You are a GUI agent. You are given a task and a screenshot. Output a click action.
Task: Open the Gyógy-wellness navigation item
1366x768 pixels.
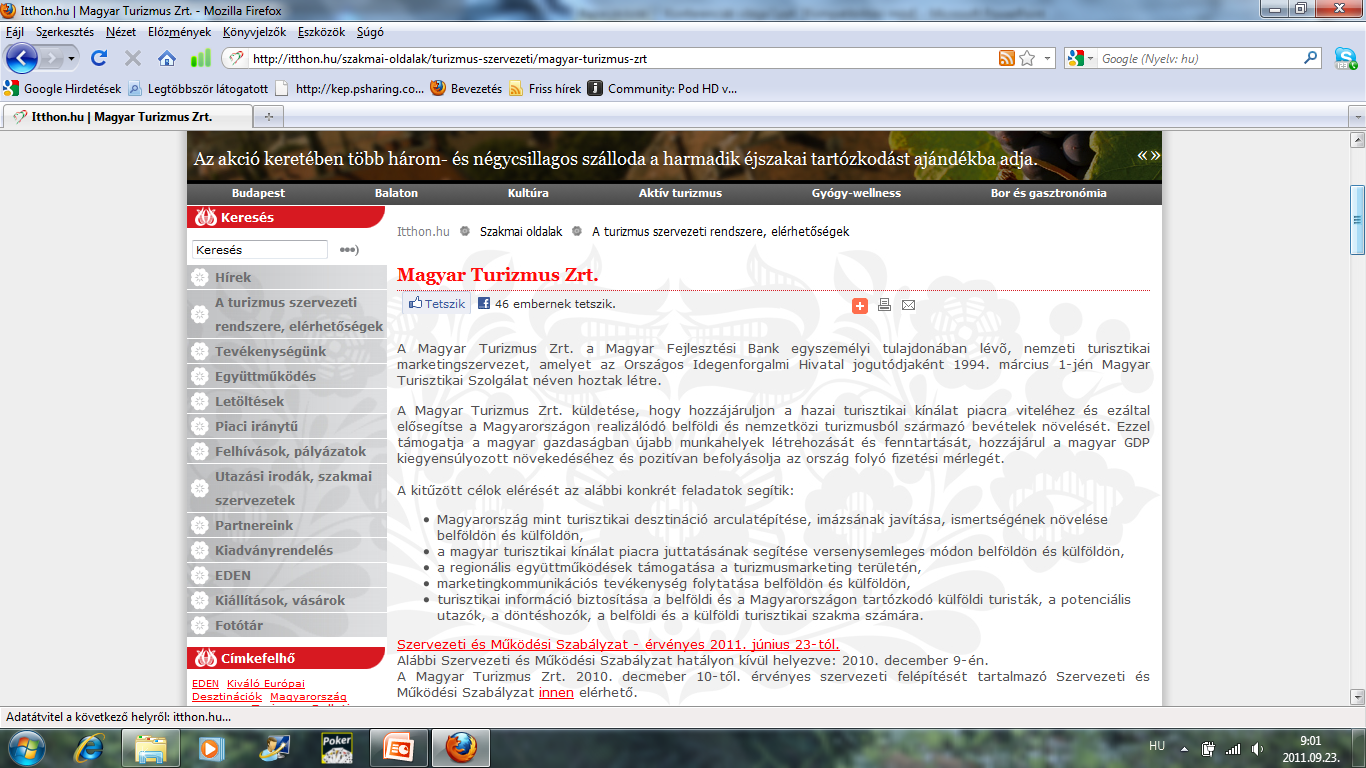856,193
